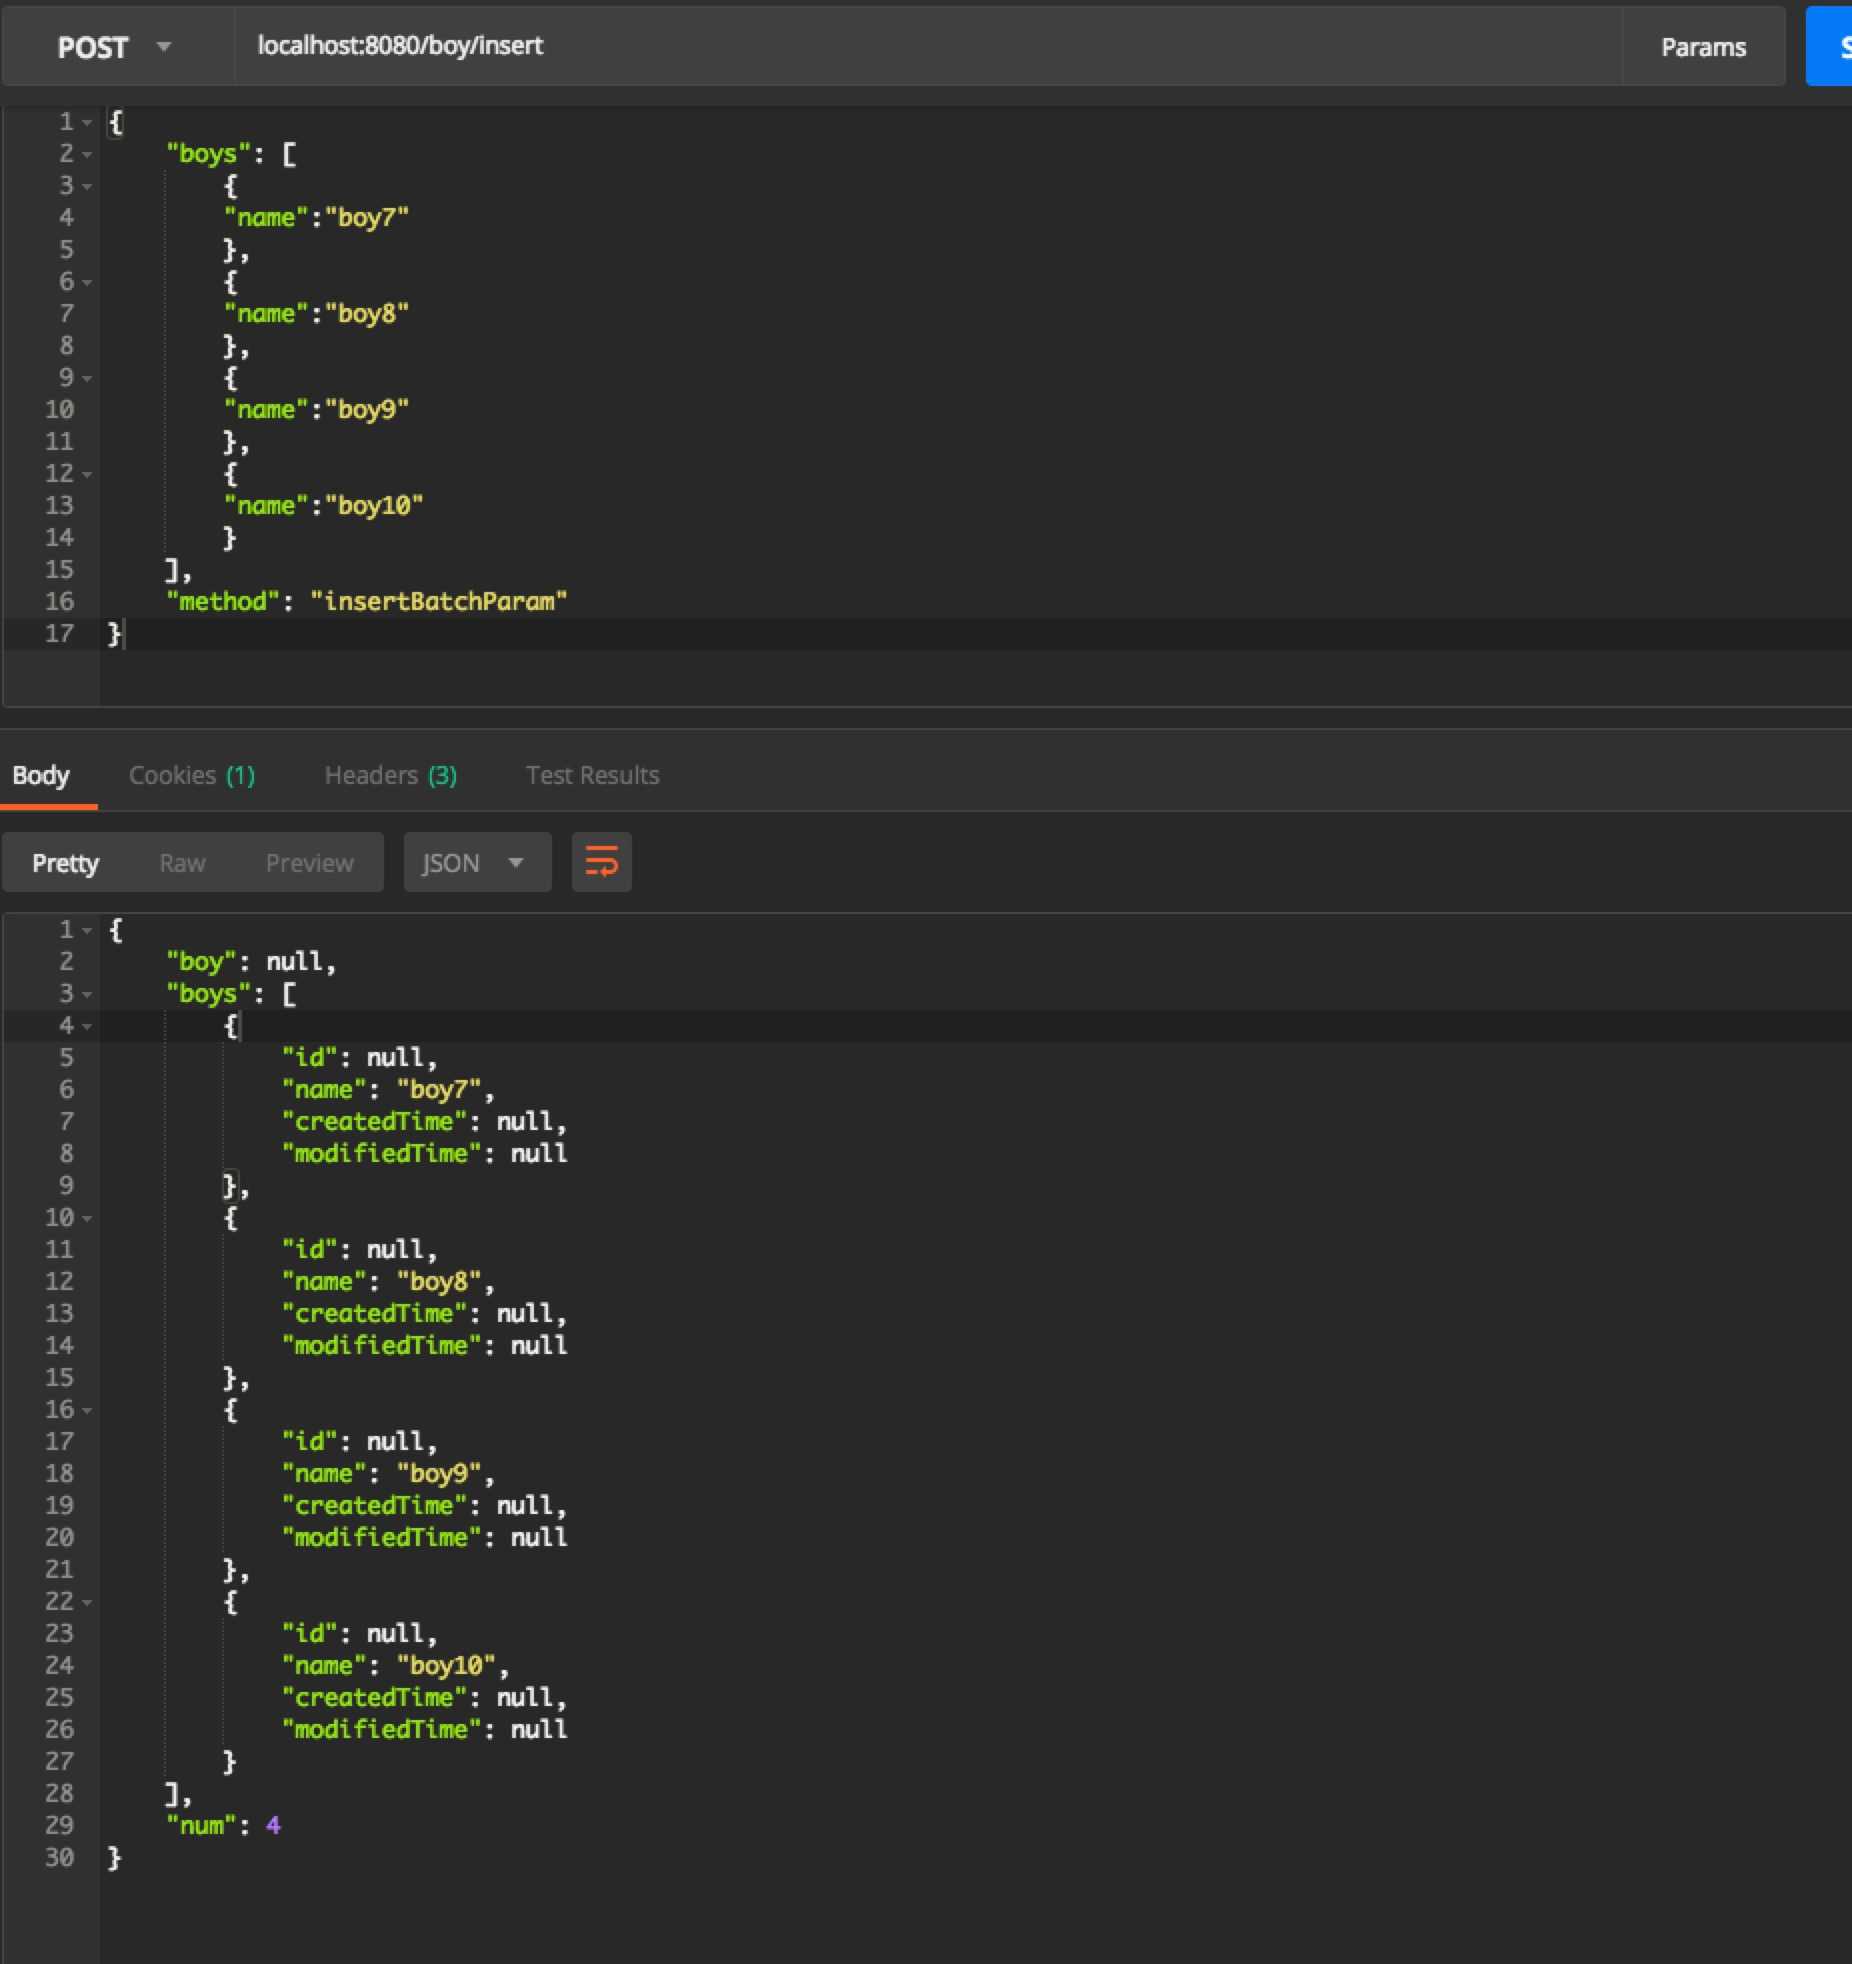This screenshot has height=1964, width=1852.
Task: Open the JSON format dropdown
Action: tap(477, 862)
